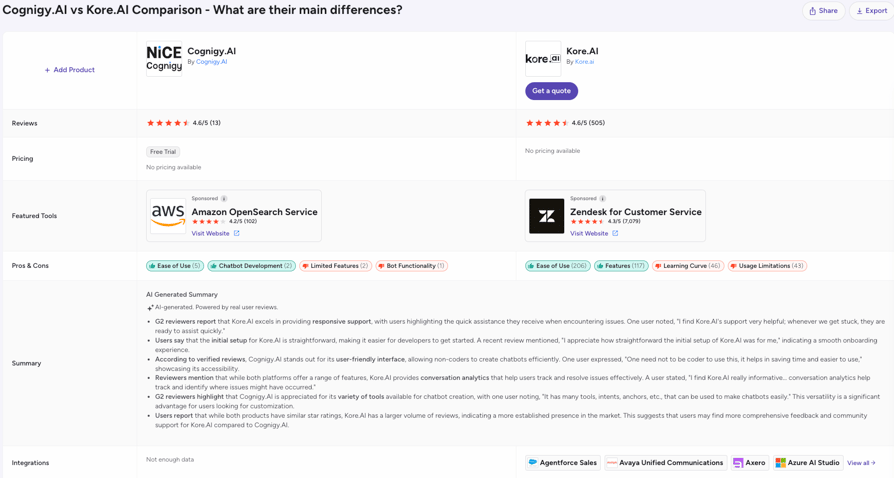The image size is (894, 478).
Task: Click the Kore.AI logo thumbnail
Action: tap(543, 59)
